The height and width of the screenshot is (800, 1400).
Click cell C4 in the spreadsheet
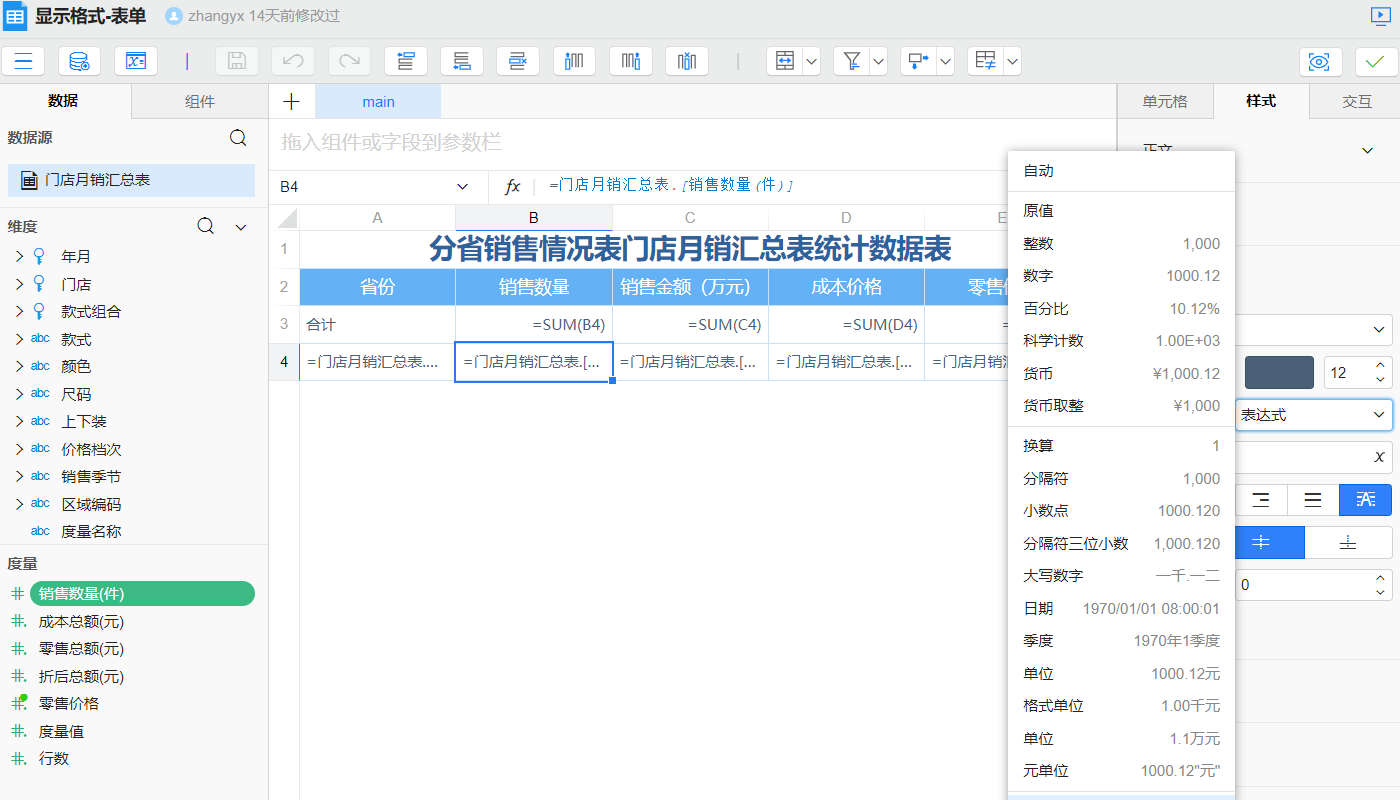tap(690, 362)
